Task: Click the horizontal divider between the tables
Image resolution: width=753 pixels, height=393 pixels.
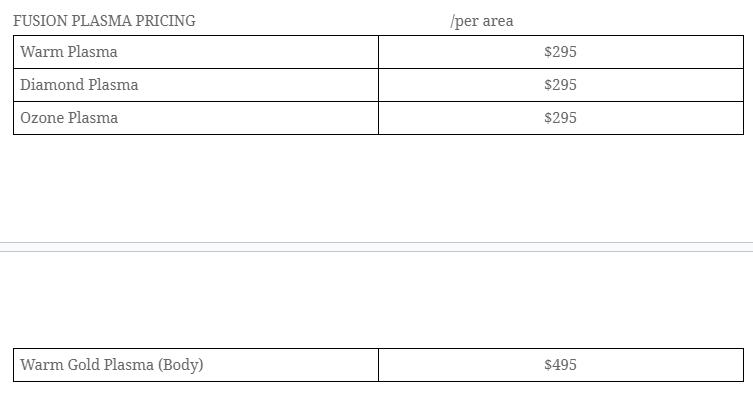Action: point(376,247)
